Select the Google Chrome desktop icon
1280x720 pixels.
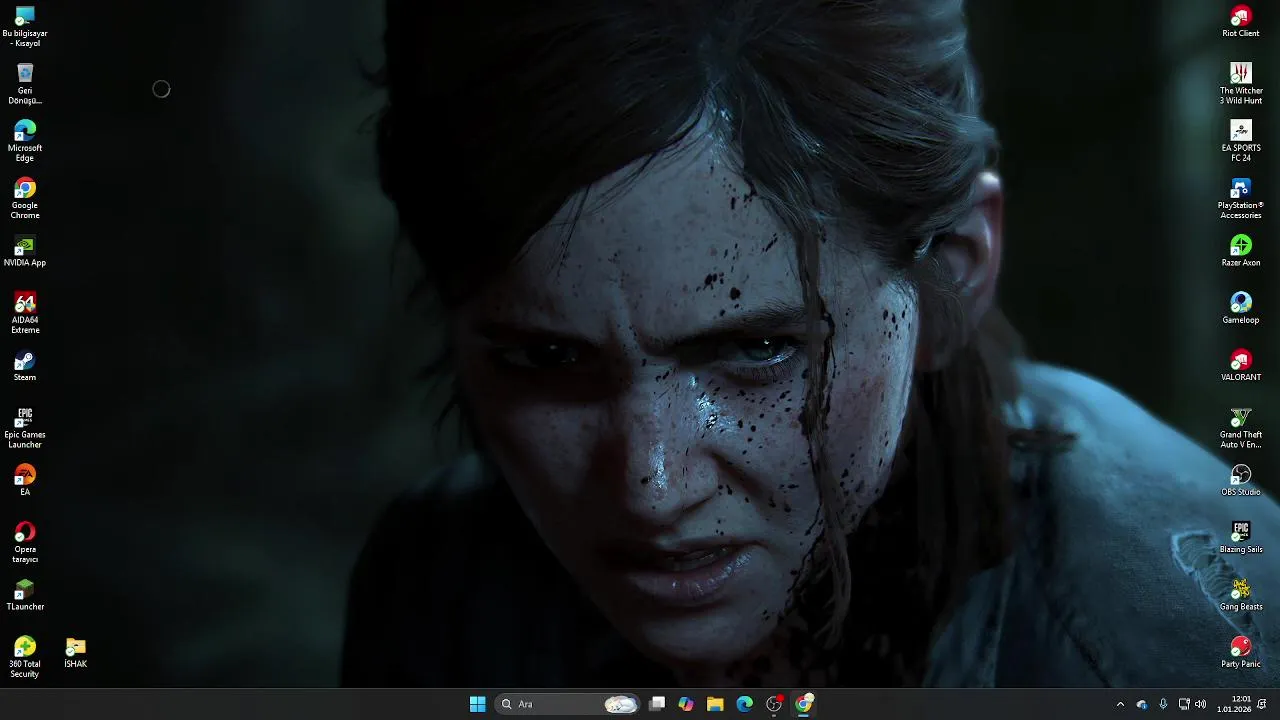(25, 198)
